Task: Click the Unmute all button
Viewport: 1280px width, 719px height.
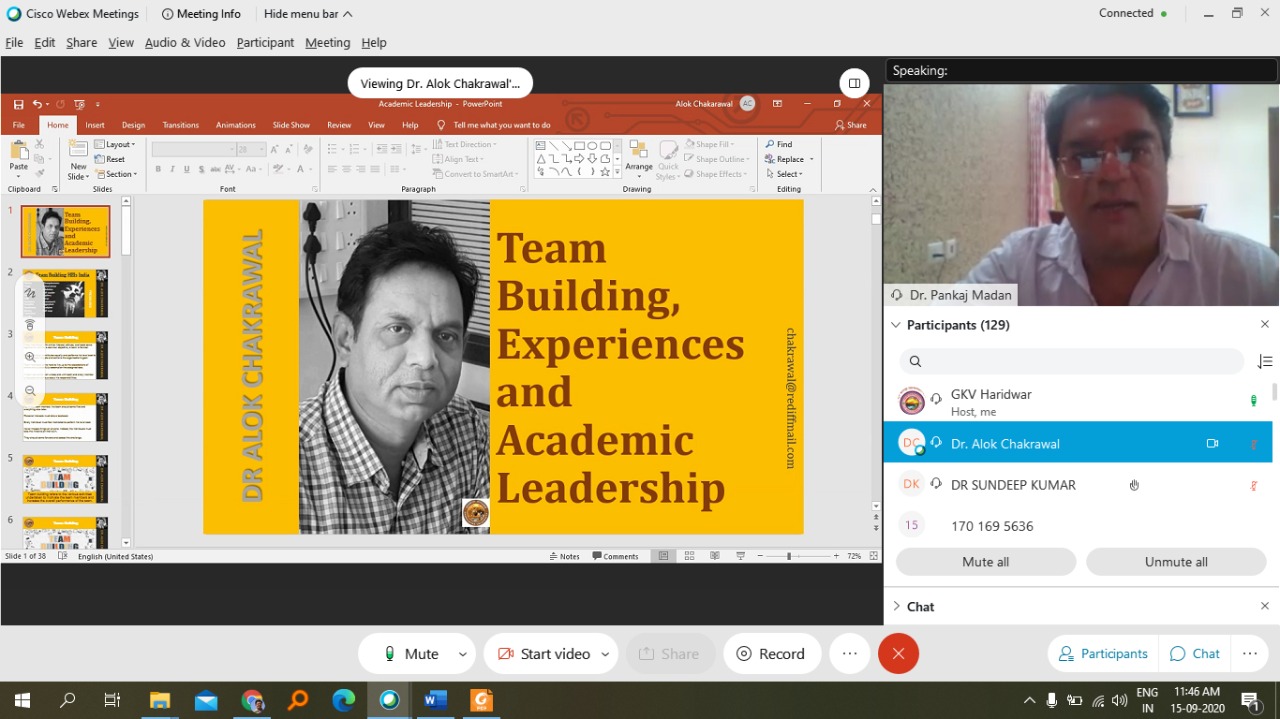Action: click(1175, 562)
